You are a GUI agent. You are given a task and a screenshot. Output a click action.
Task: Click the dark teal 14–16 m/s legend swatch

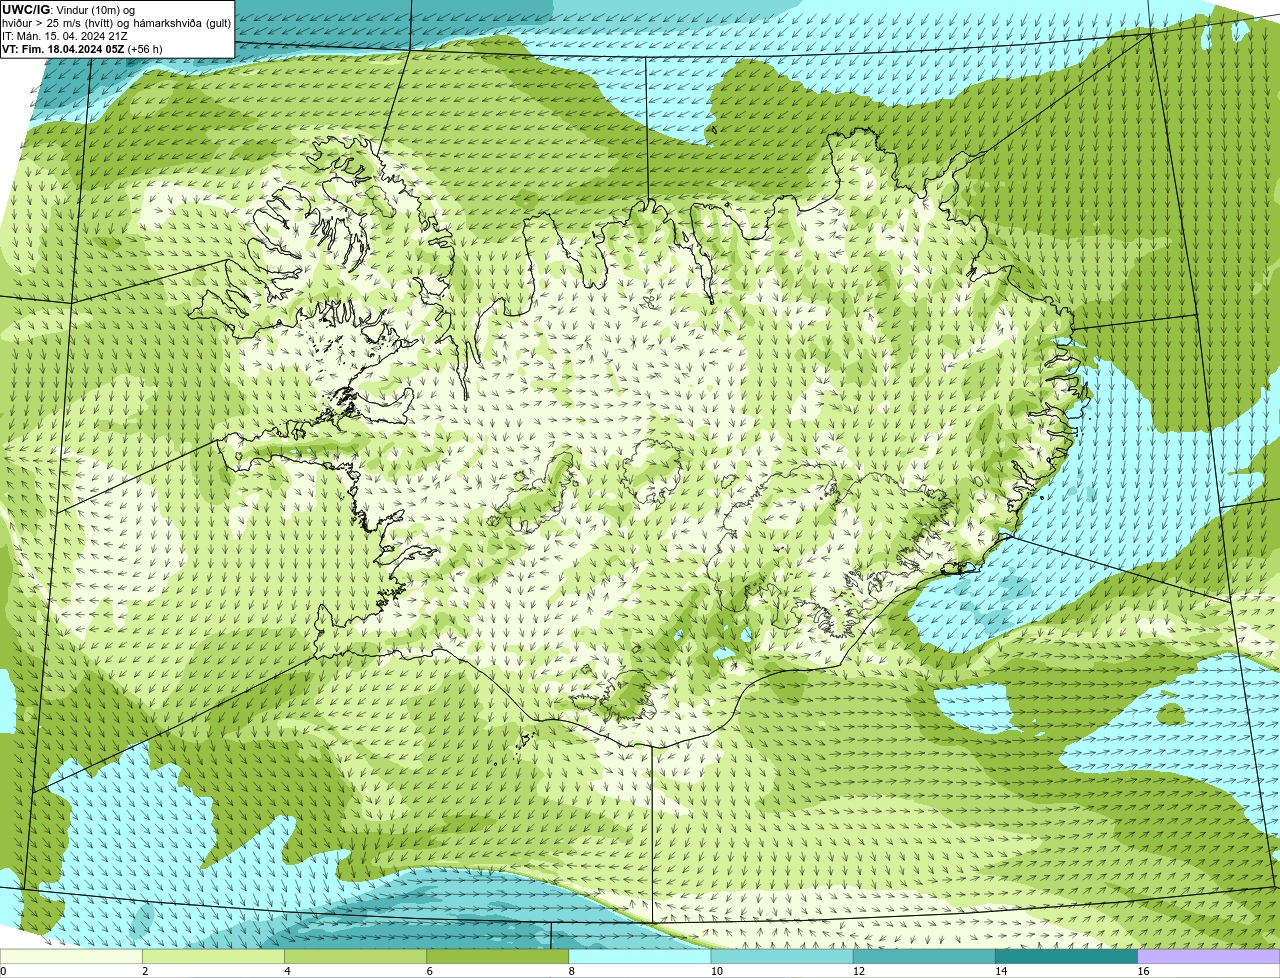(x=1066, y=956)
